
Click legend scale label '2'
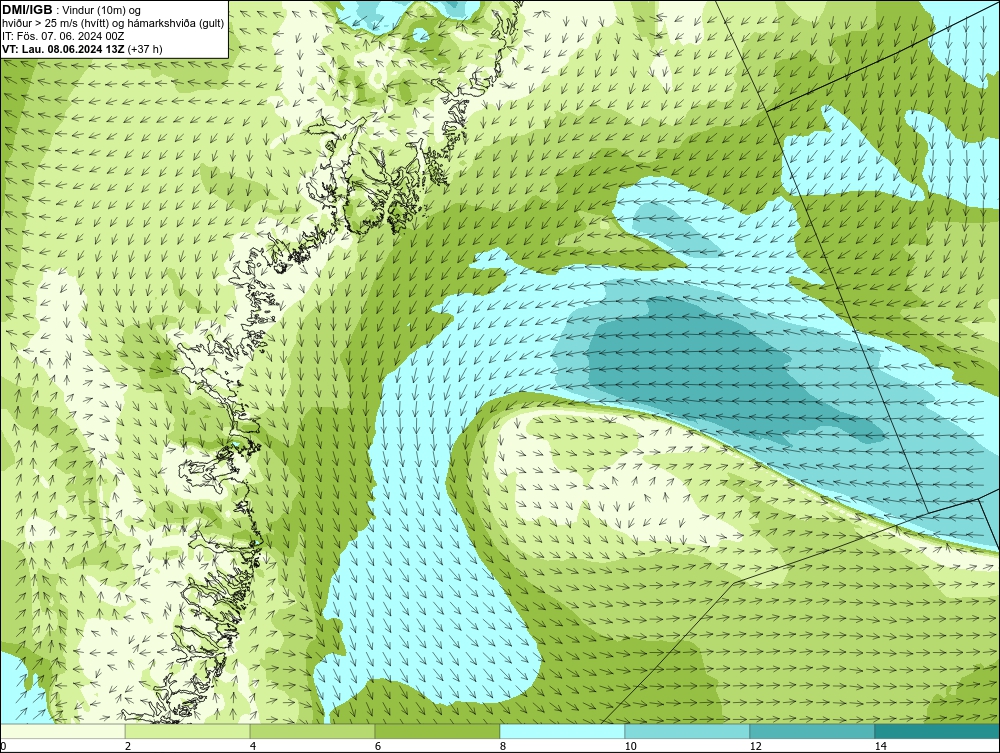point(128,747)
